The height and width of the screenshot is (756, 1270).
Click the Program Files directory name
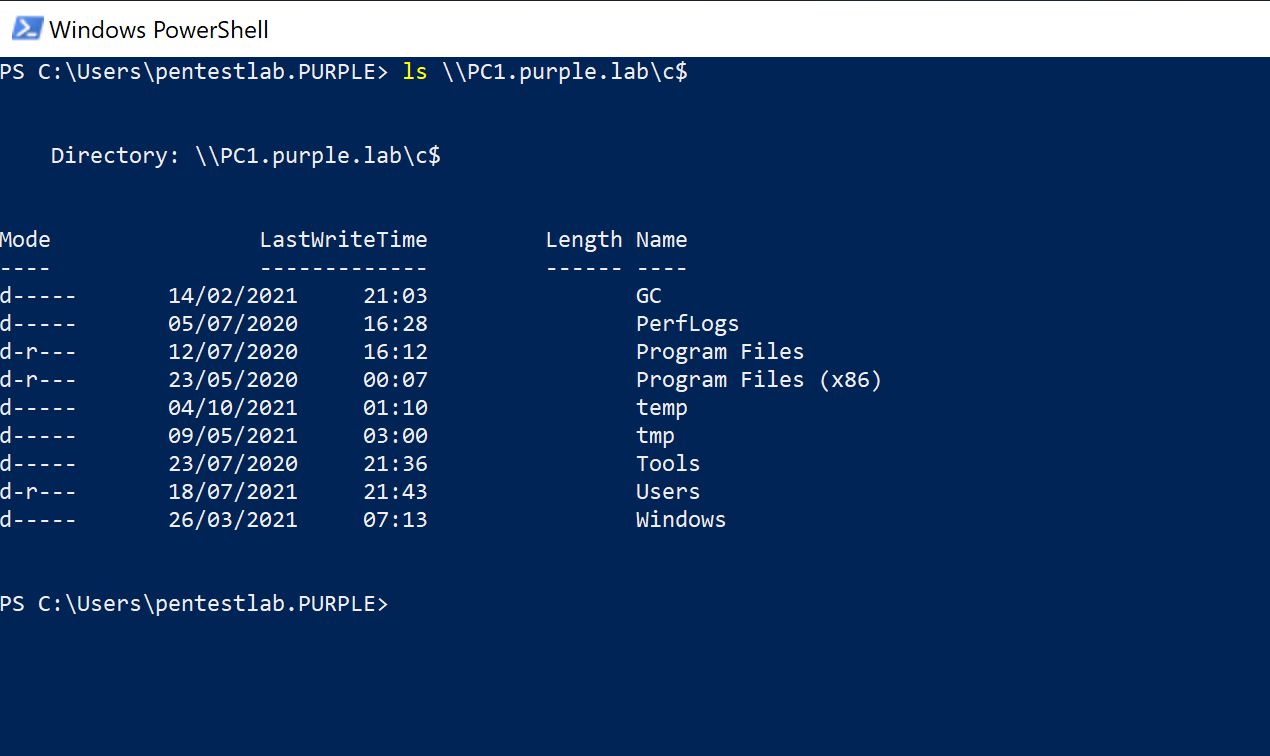pos(720,352)
